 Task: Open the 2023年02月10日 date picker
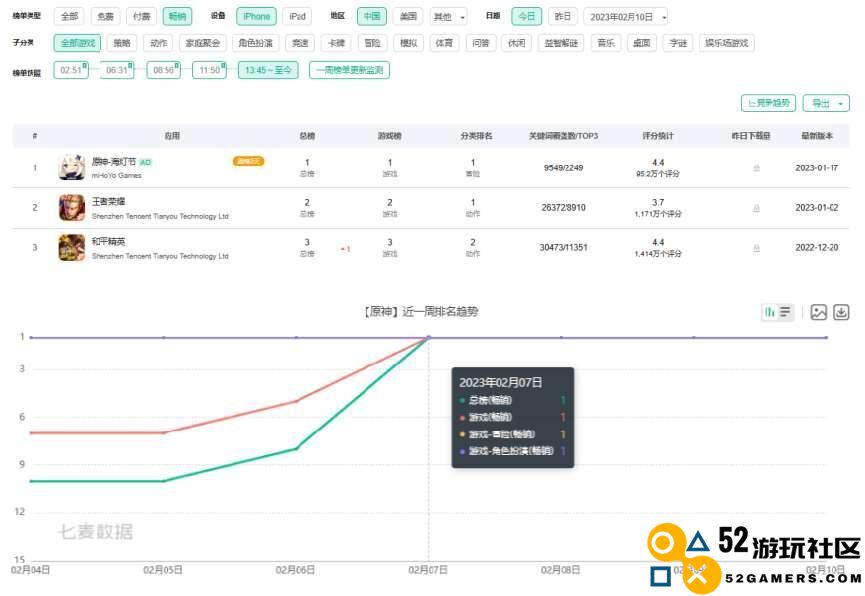click(x=626, y=17)
